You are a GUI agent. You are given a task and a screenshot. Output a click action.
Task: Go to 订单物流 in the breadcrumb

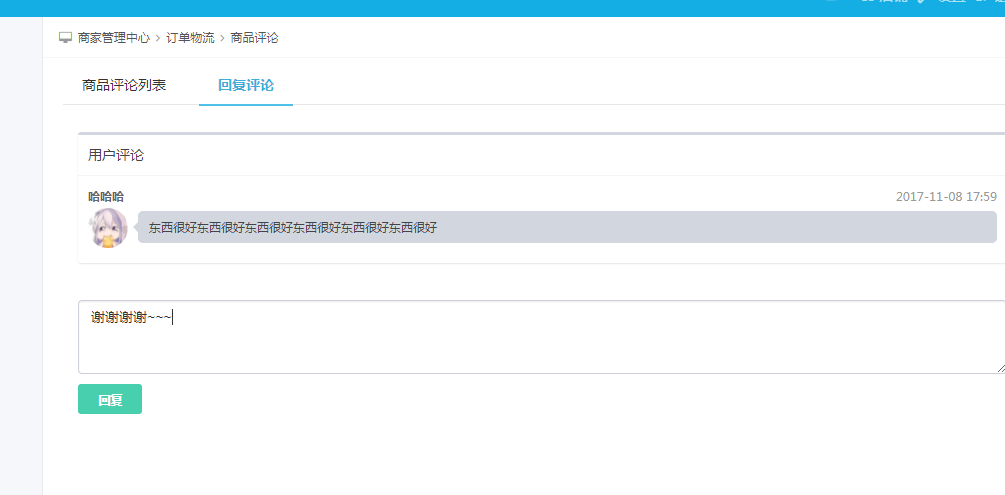(x=190, y=38)
